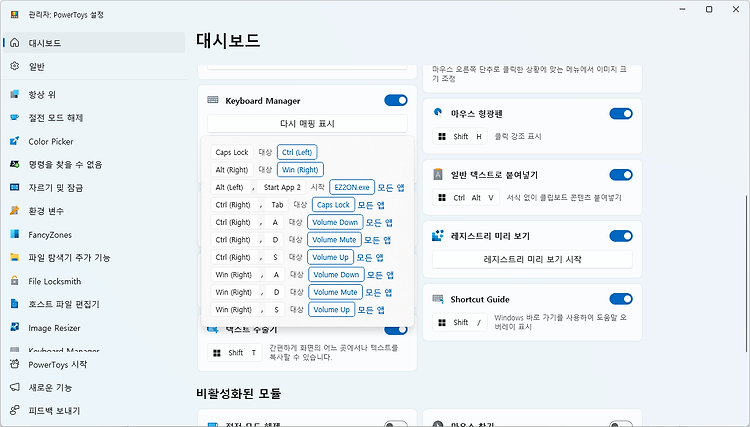Click the 클릭 강조 표시 description

point(518,137)
